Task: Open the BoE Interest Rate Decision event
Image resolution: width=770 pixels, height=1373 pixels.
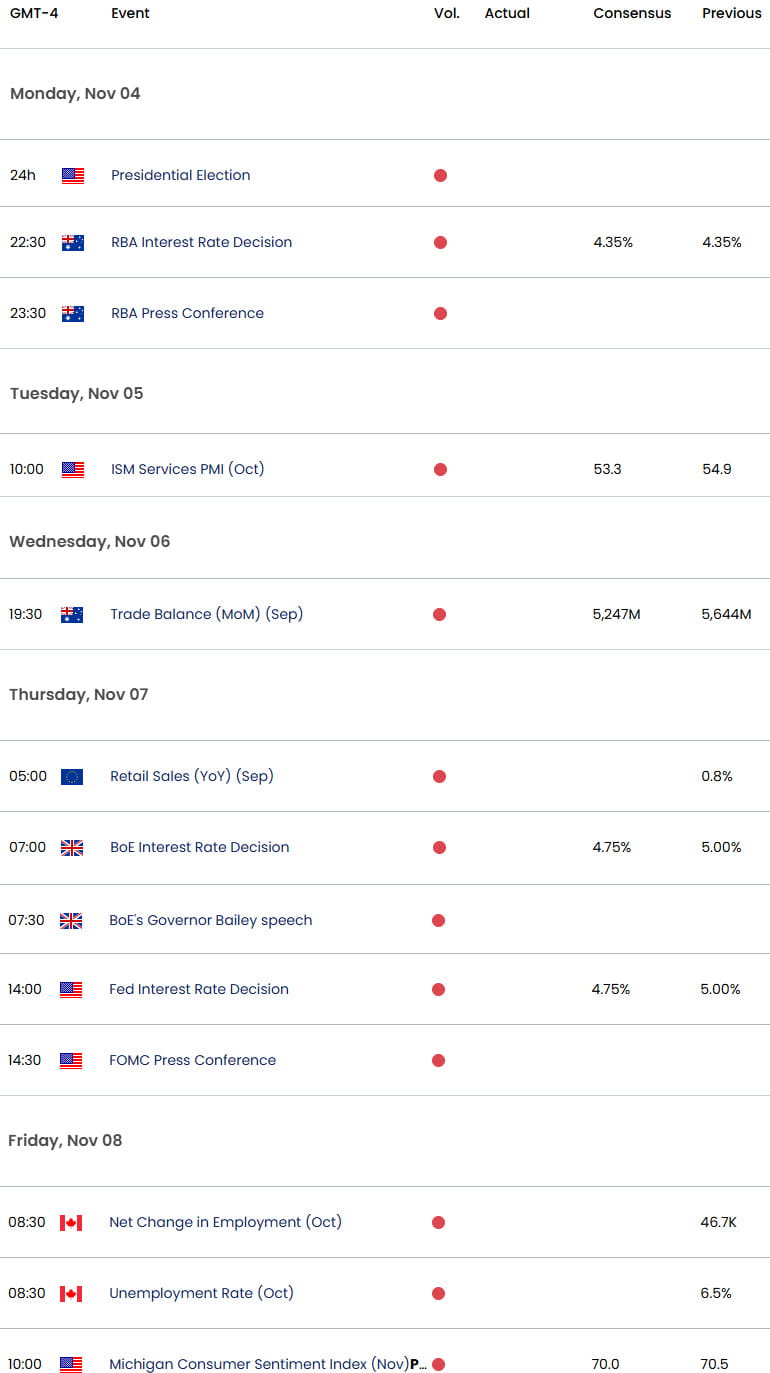Action: 200,847
